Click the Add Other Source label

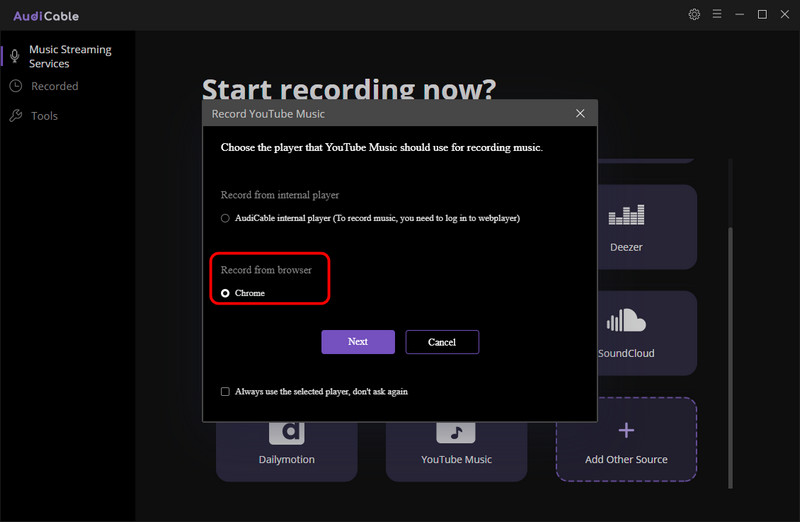point(626,459)
